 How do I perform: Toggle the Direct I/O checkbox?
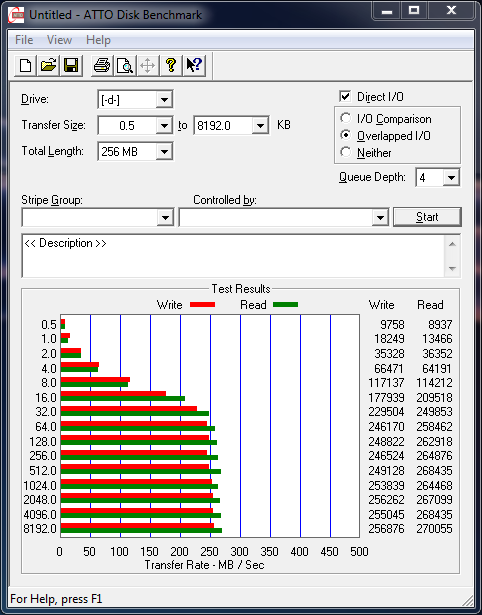coord(345,96)
